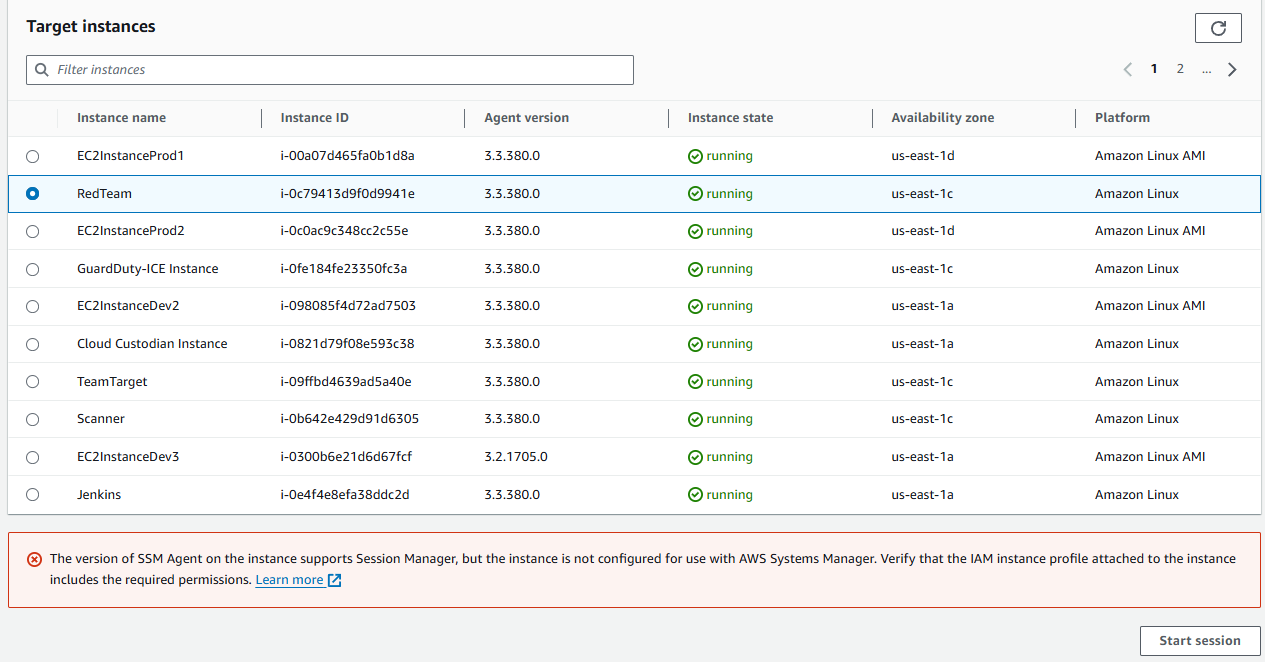Click agent version 3.2.1705.0
Screen dimensions: 1265x662
515,457
